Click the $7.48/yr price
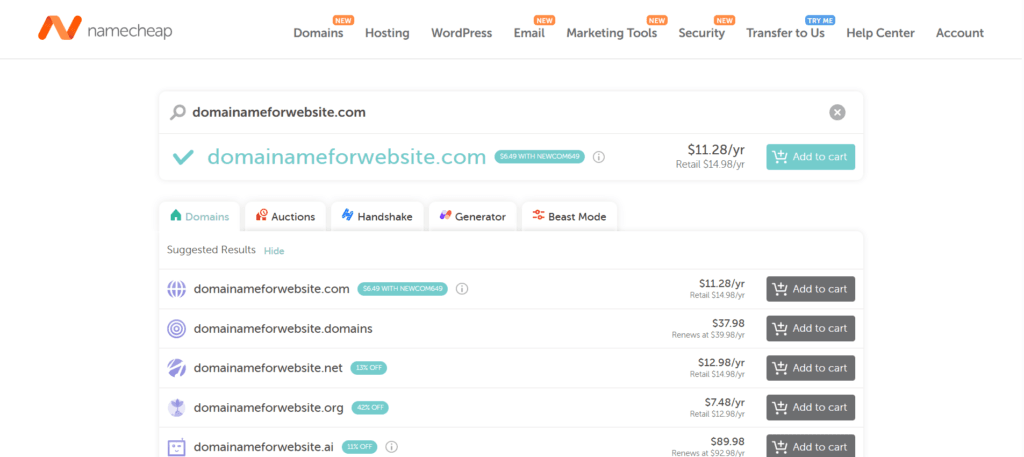The width and height of the screenshot is (1024, 457). click(x=722, y=402)
